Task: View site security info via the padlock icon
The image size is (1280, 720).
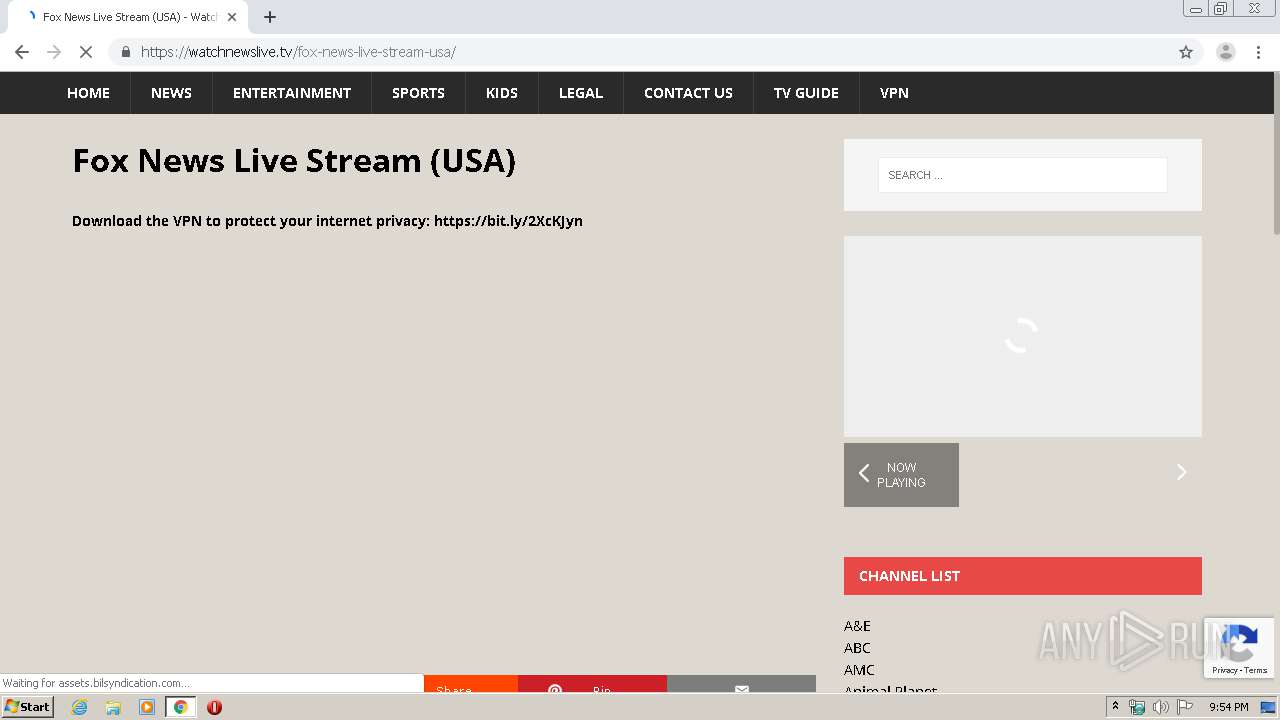Action: (x=125, y=52)
